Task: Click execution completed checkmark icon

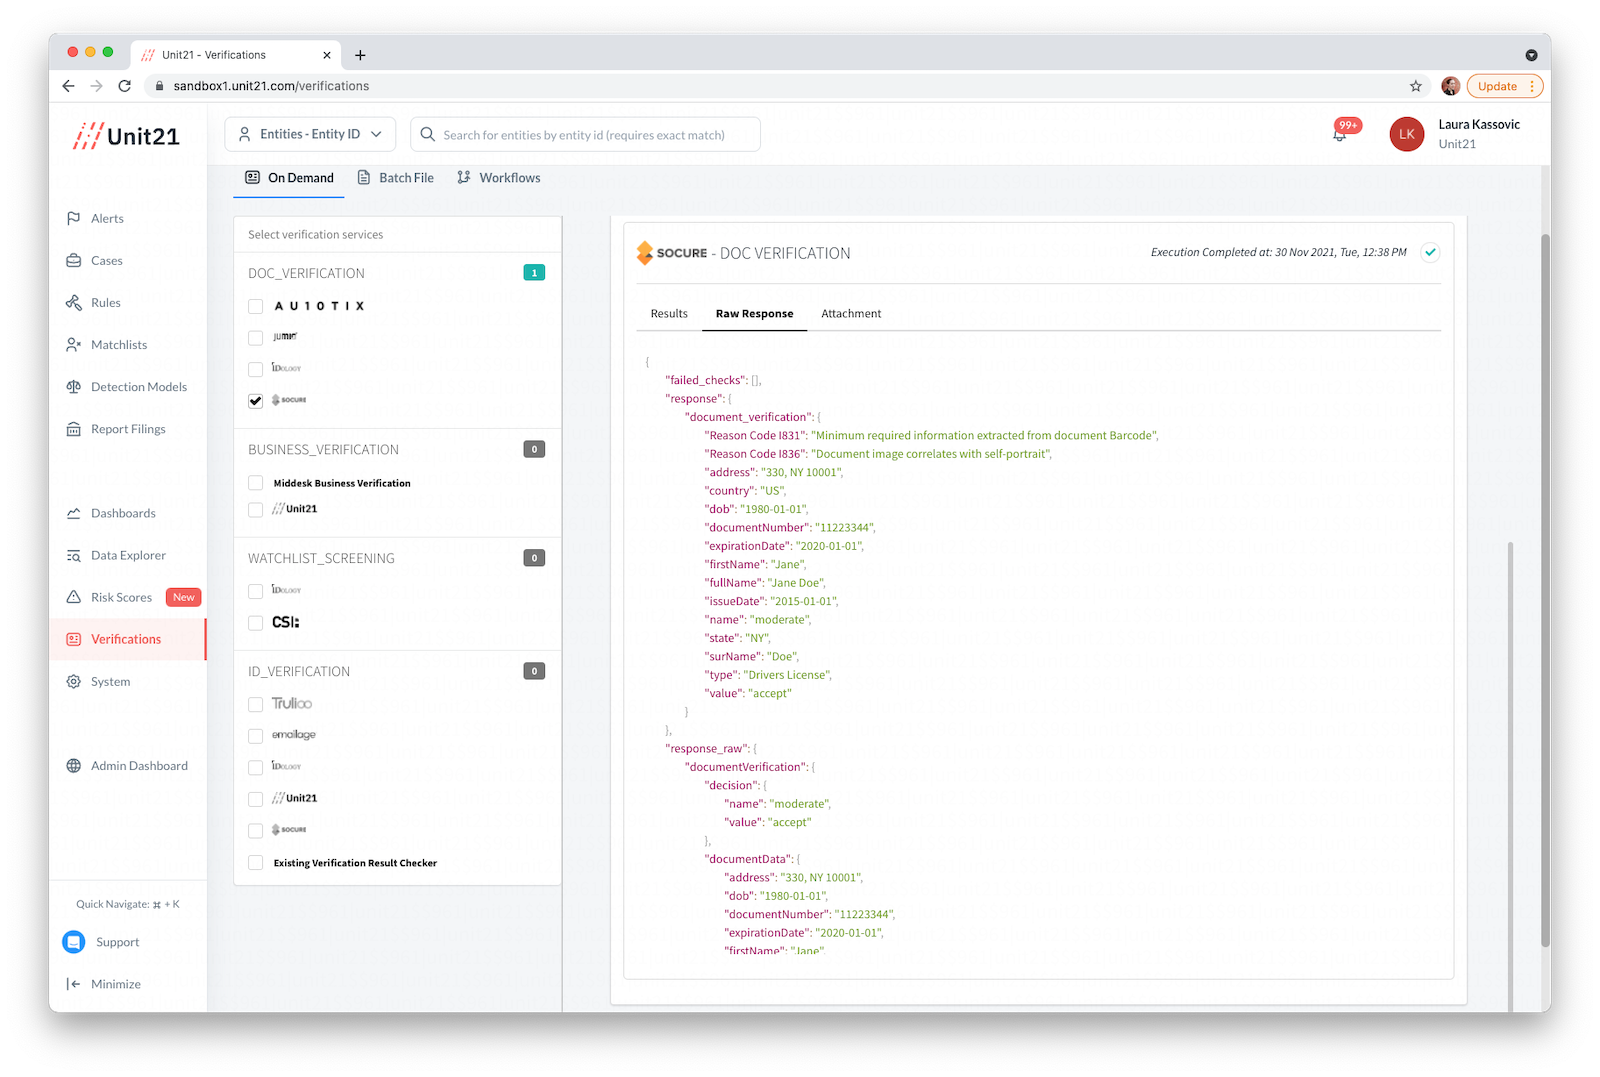Action: (1431, 252)
